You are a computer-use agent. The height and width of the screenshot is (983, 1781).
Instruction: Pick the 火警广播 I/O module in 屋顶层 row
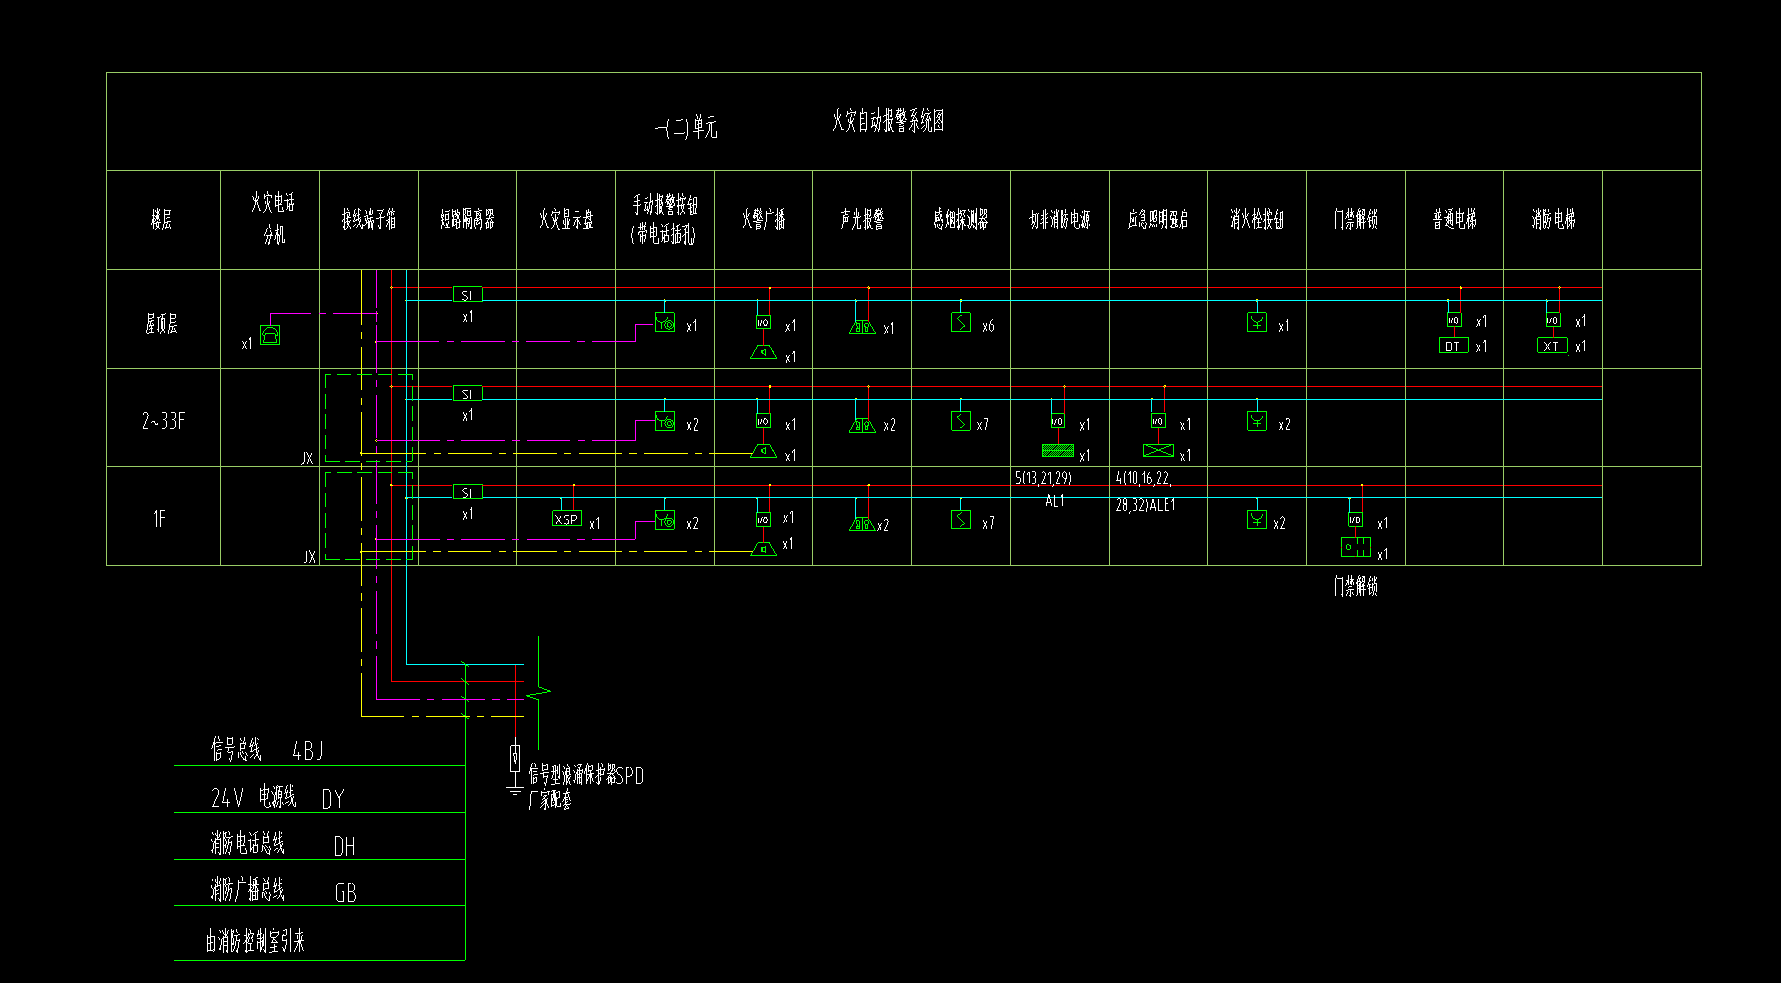763,322
